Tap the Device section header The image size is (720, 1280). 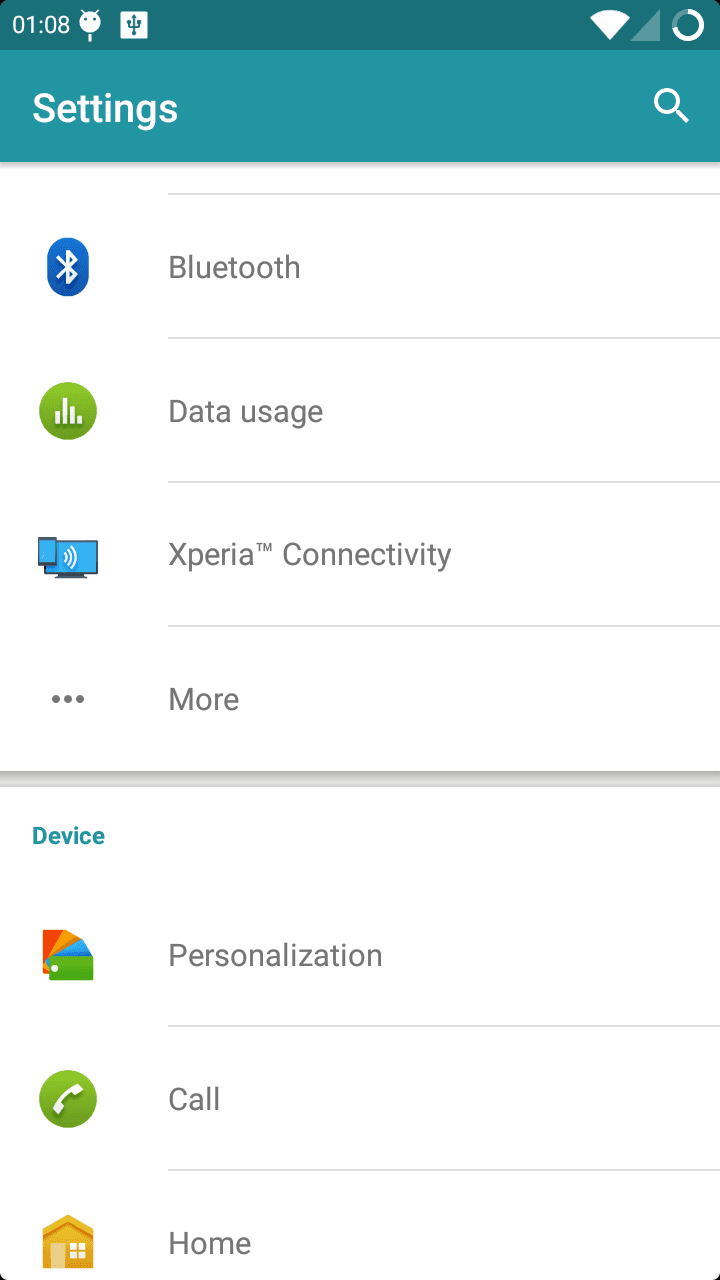(x=68, y=836)
